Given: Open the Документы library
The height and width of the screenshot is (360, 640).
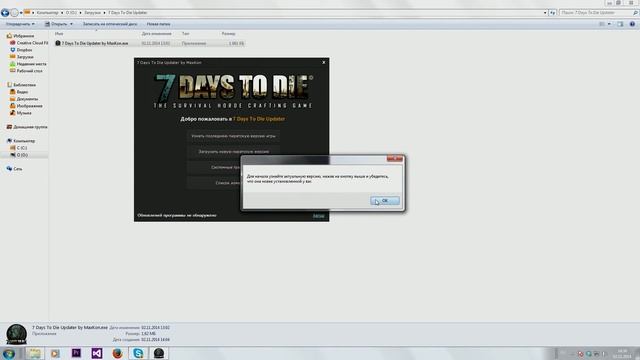Looking at the screenshot, I should coord(27,99).
